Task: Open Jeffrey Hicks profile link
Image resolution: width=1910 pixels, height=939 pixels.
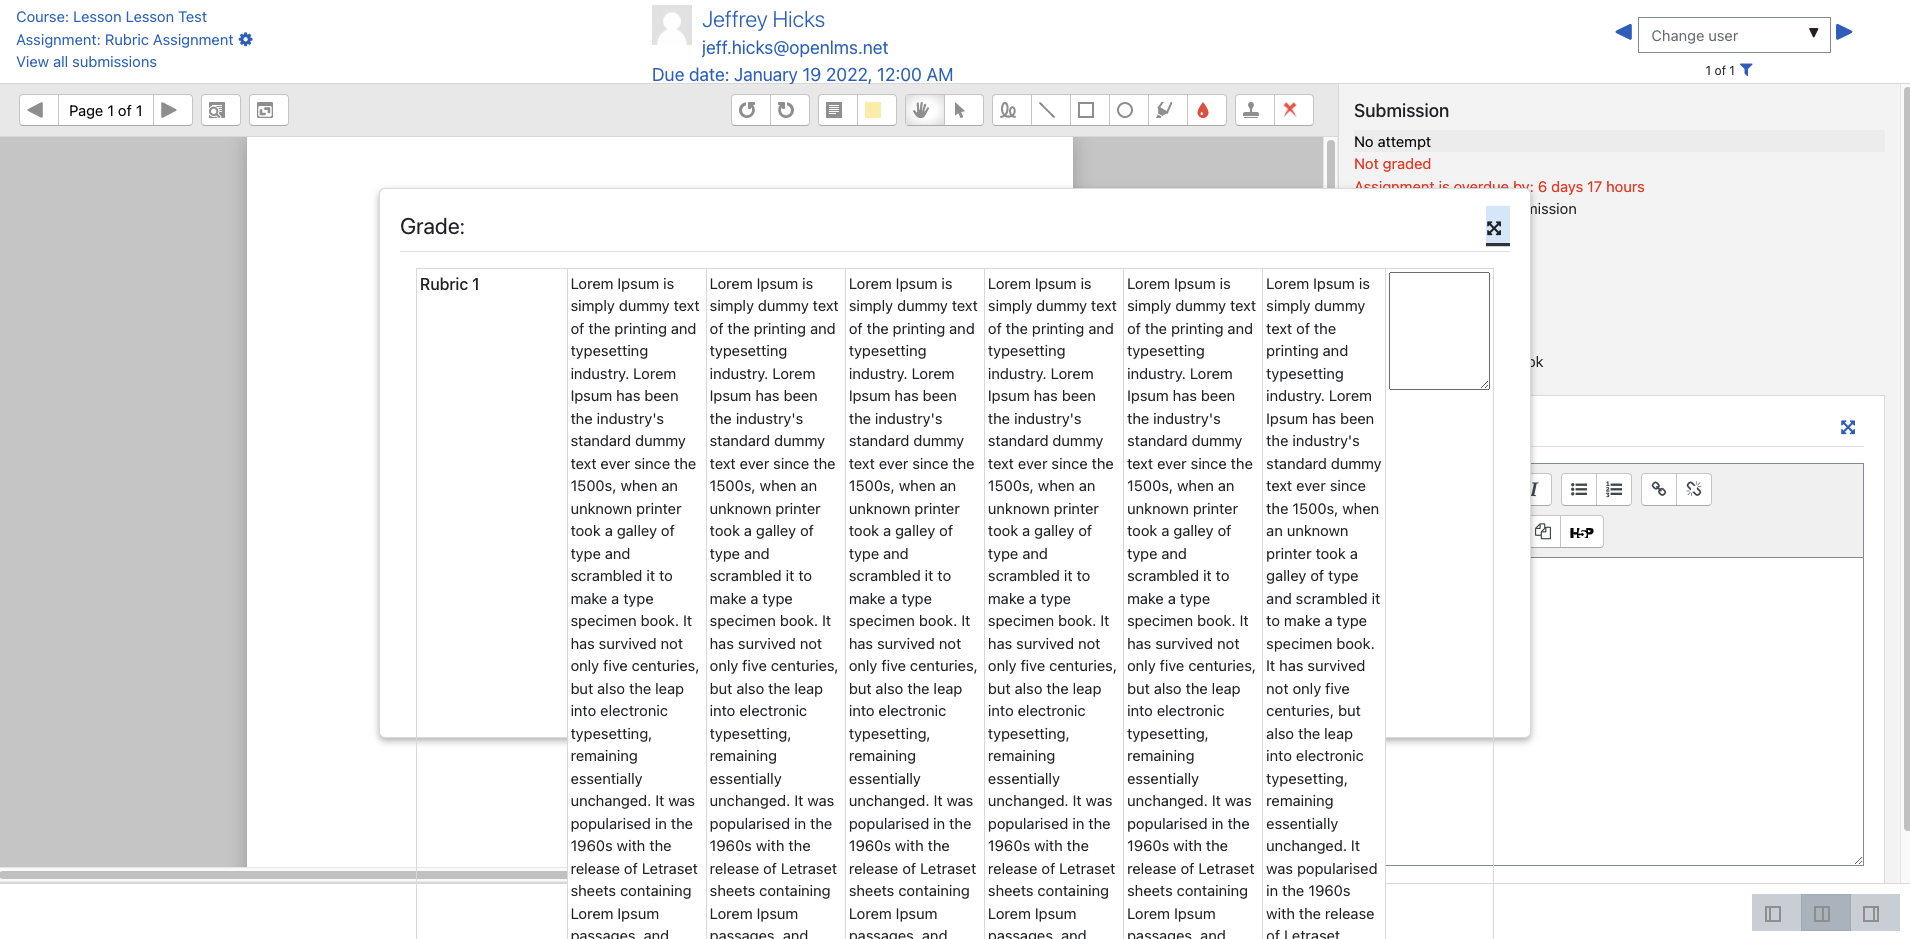Action: tap(763, 20)
